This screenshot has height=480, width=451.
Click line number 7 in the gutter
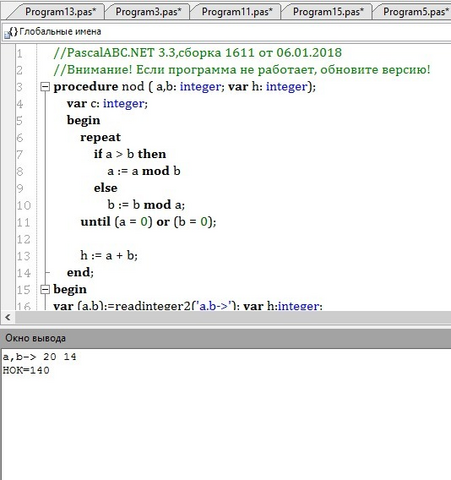(20, 154)
